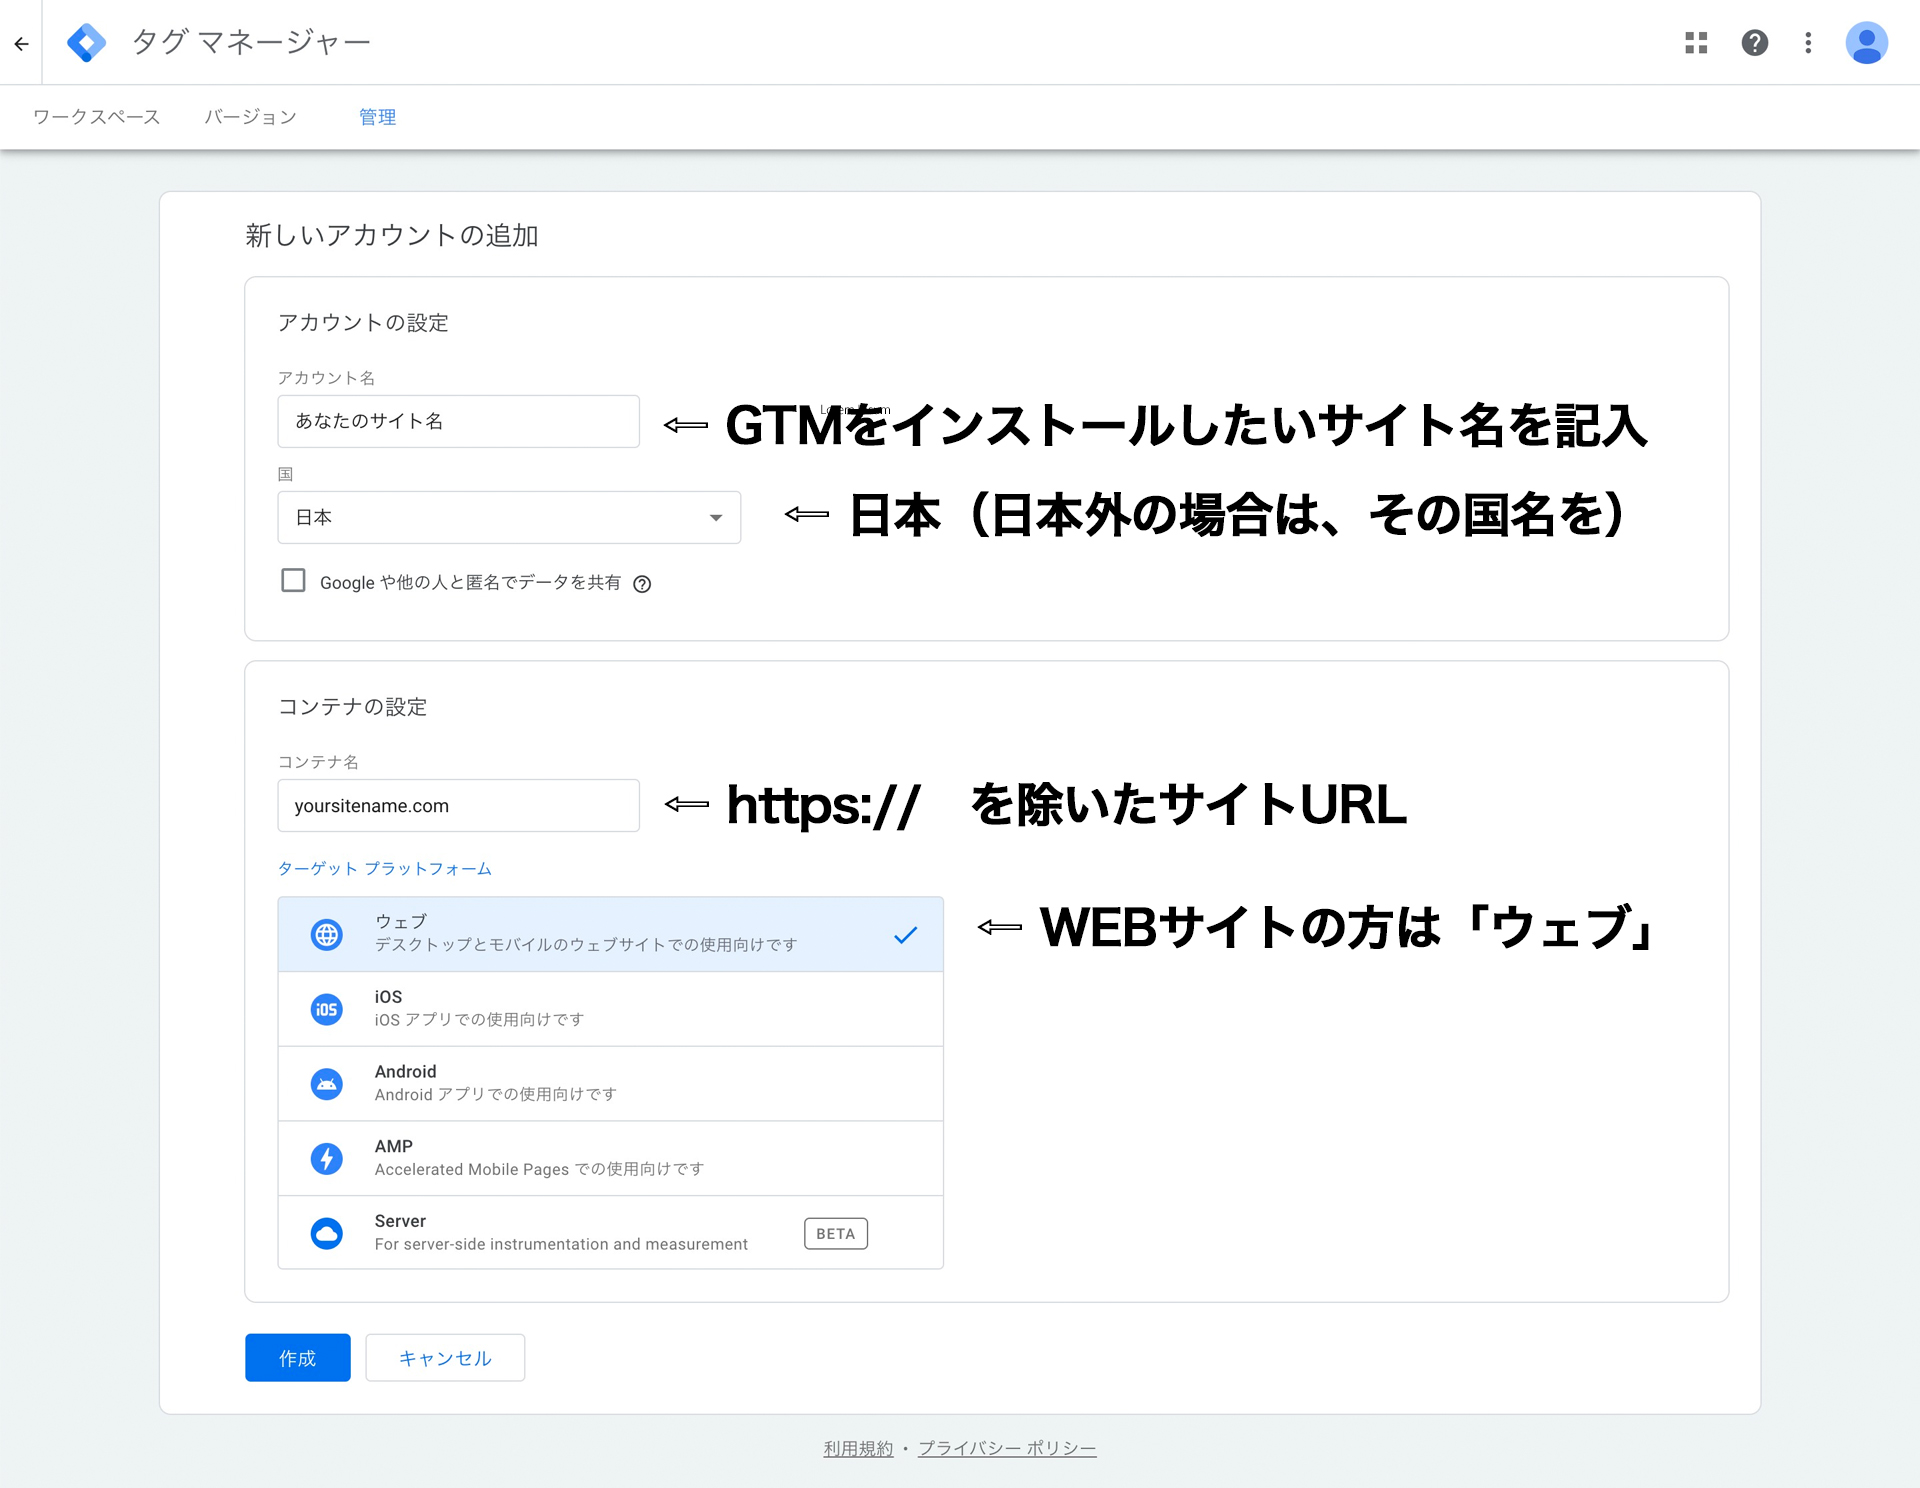Click the user account avatar

[x=1866, y=43]
